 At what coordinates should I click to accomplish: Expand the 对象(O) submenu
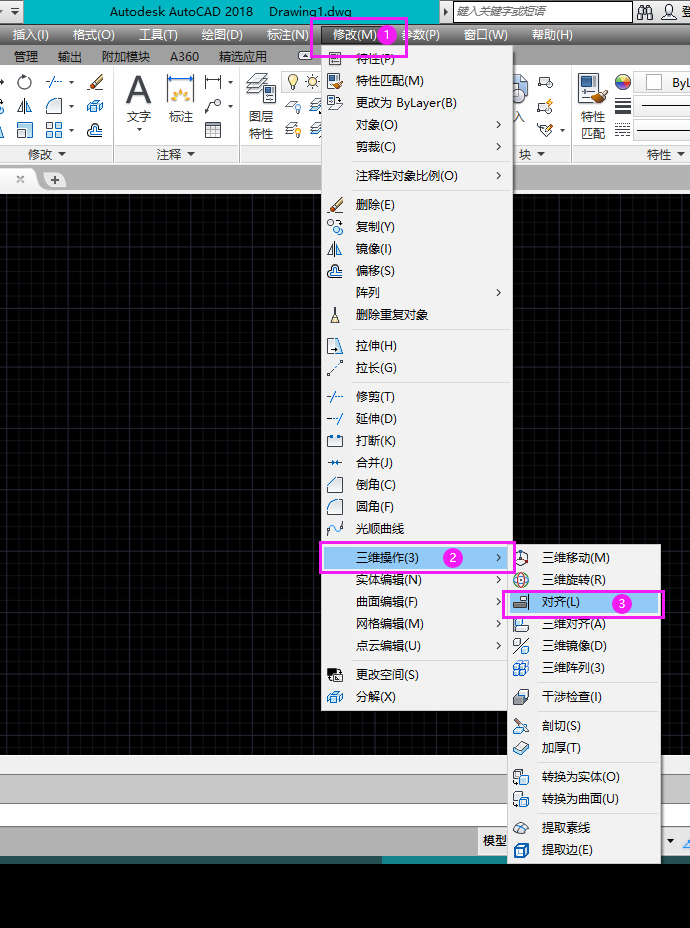click(417, 125)
